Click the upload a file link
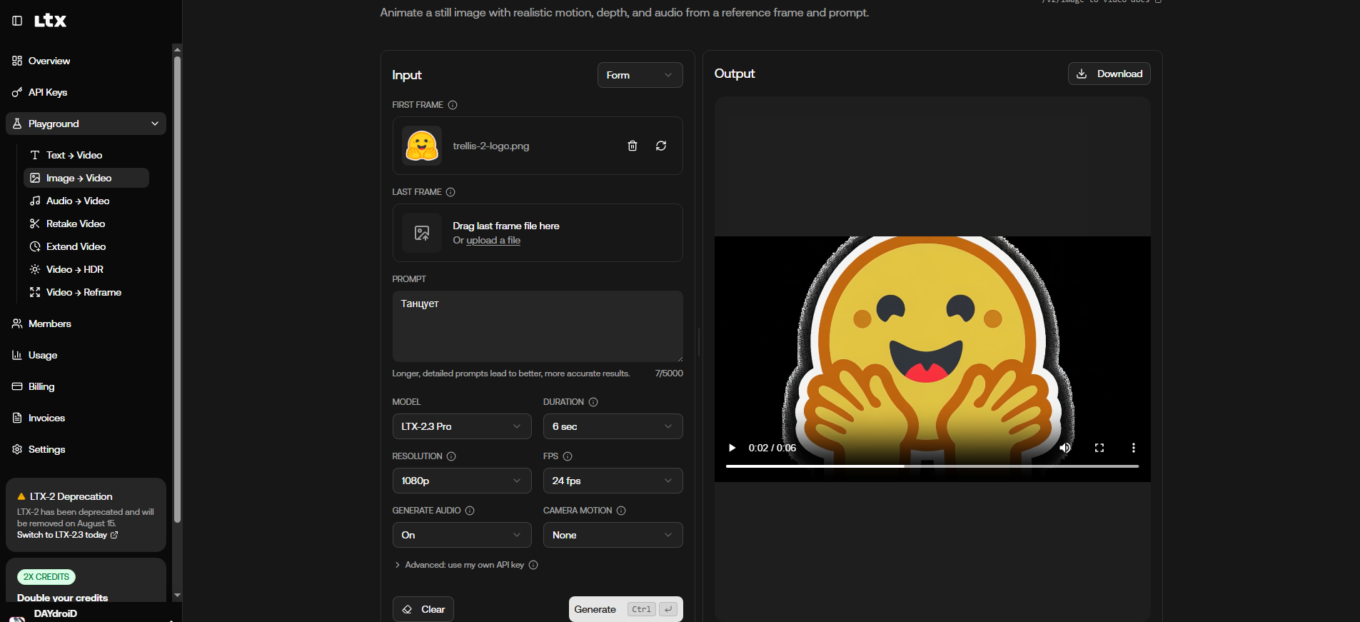1360x622 pixels. (x=493, y=241)
